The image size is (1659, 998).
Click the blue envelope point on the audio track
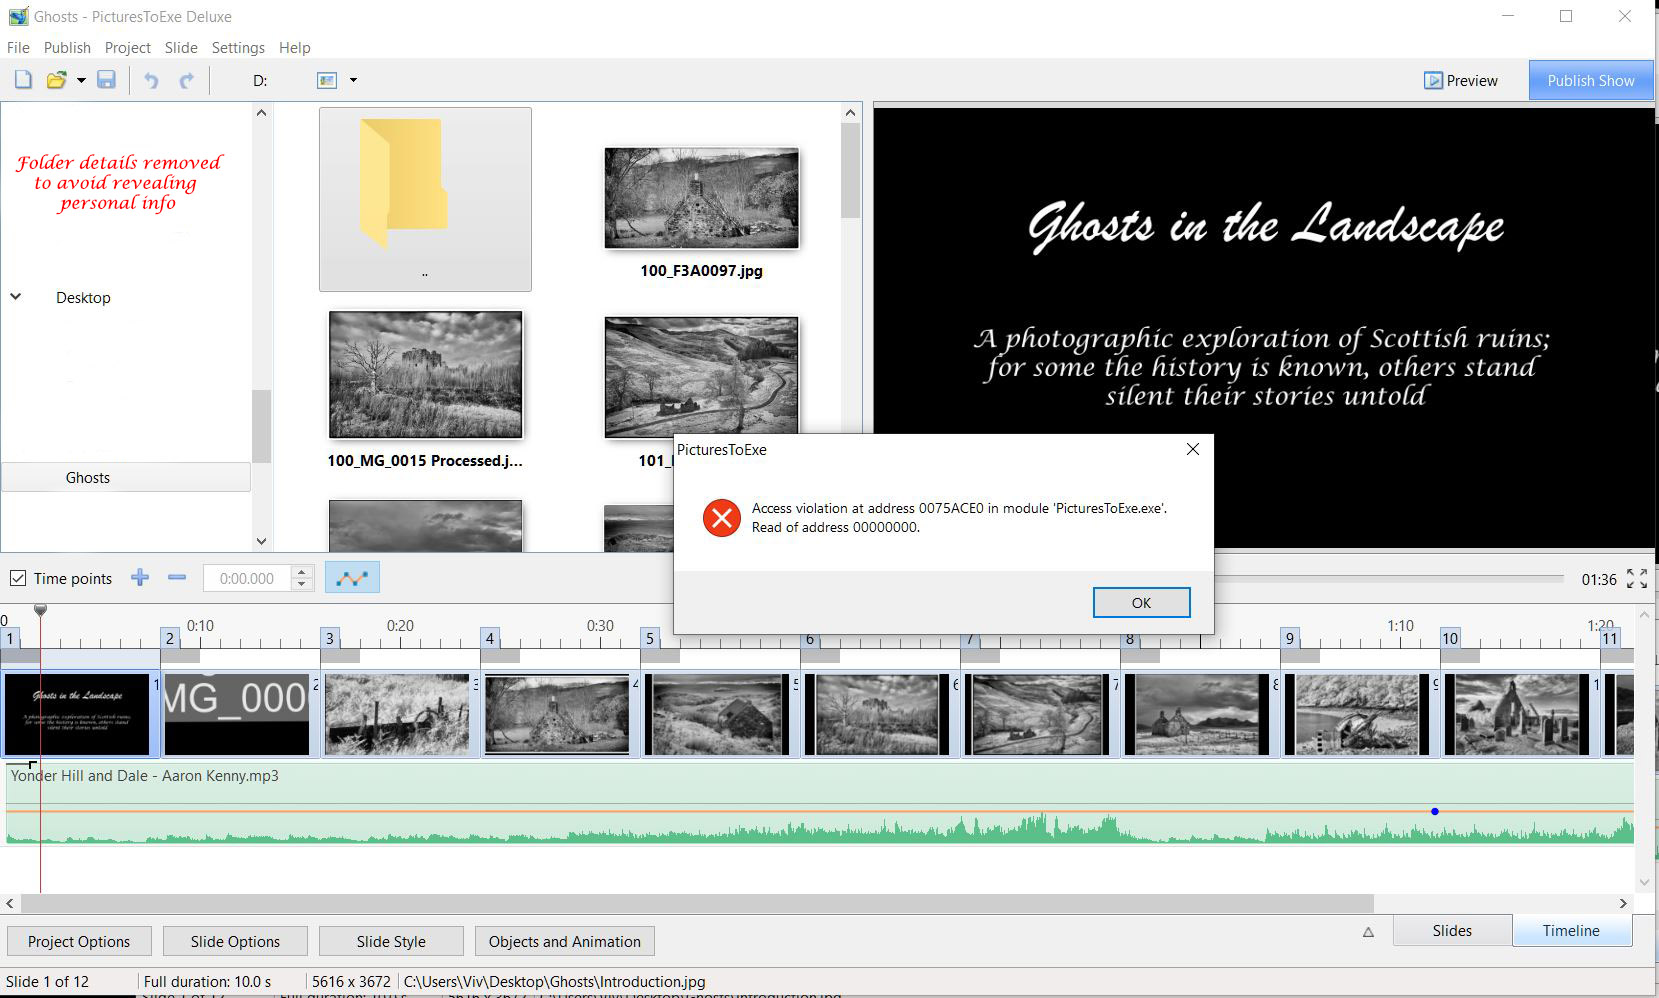tap(1435, 811)
